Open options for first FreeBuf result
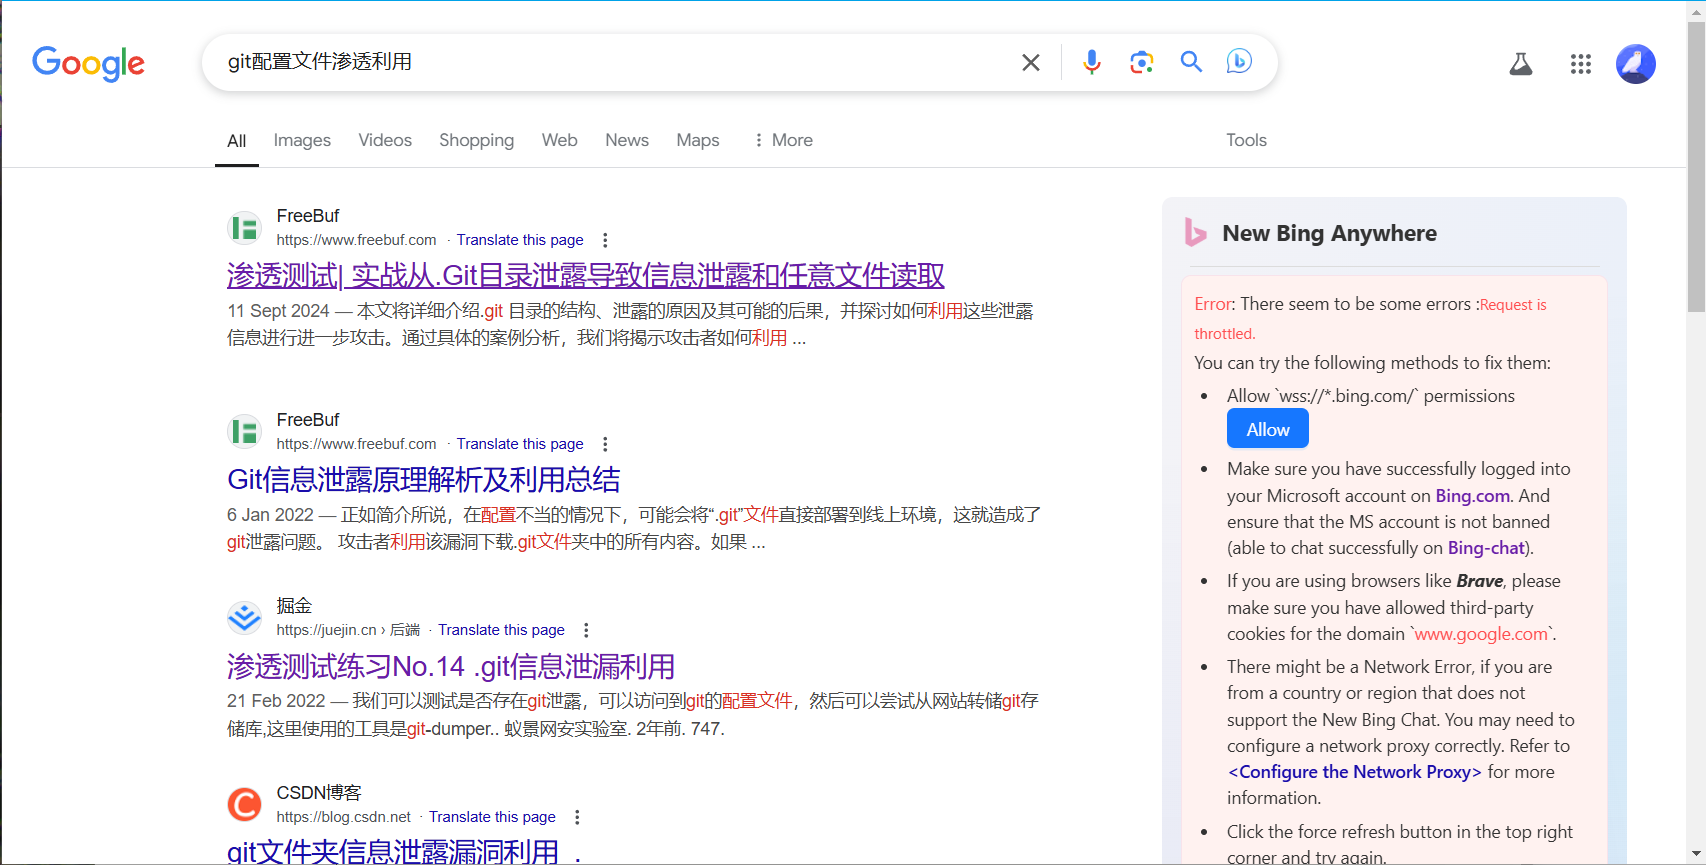This screenshot has width=1706, height=865. [x=605, y=240]
